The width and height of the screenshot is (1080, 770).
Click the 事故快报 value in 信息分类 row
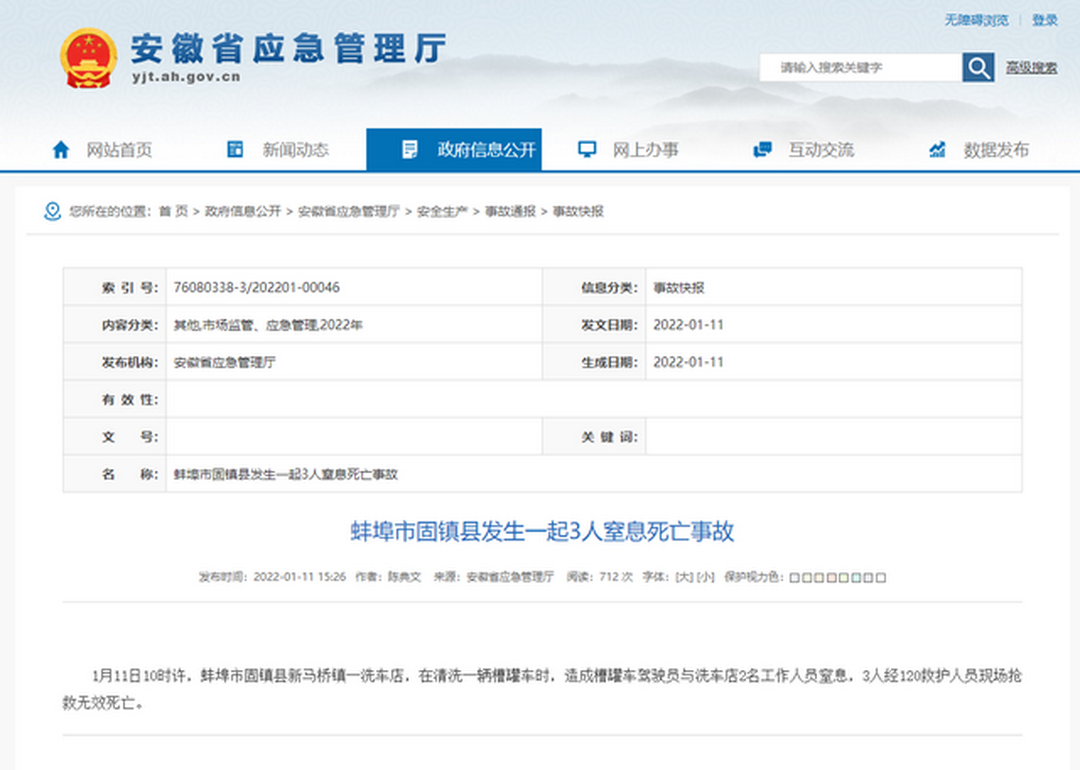pos(678,288)
